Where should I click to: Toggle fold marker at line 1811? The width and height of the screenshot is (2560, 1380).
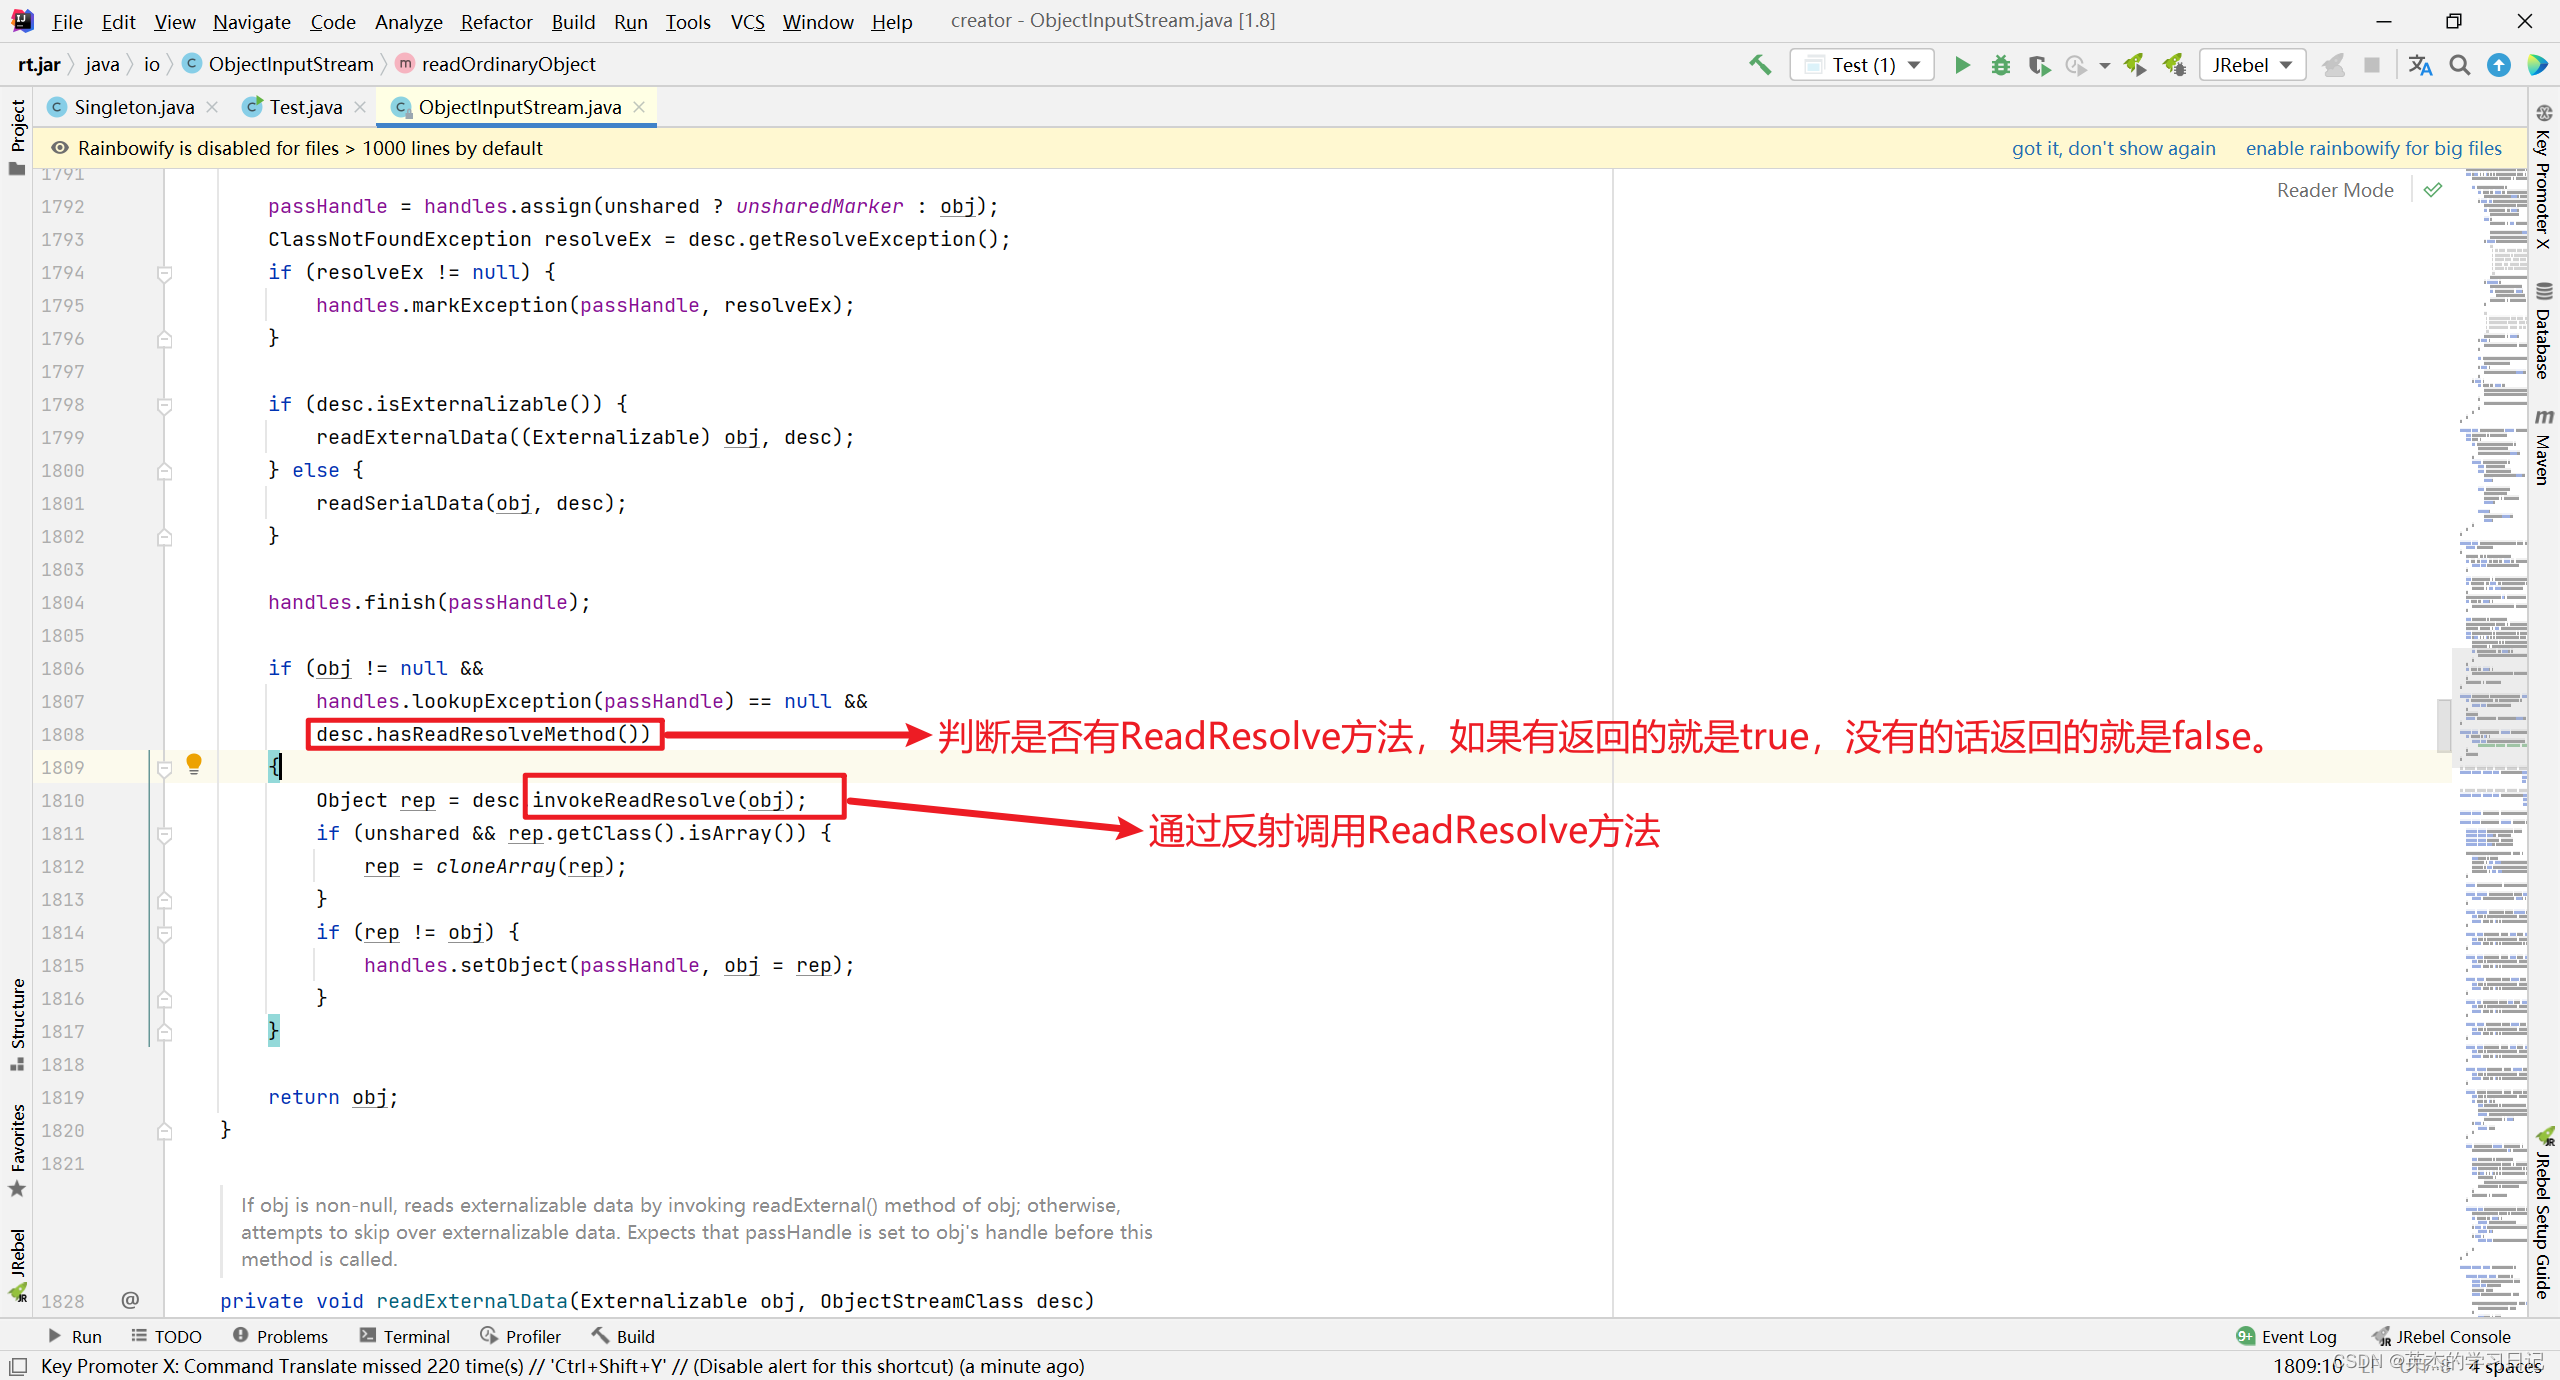165,834
